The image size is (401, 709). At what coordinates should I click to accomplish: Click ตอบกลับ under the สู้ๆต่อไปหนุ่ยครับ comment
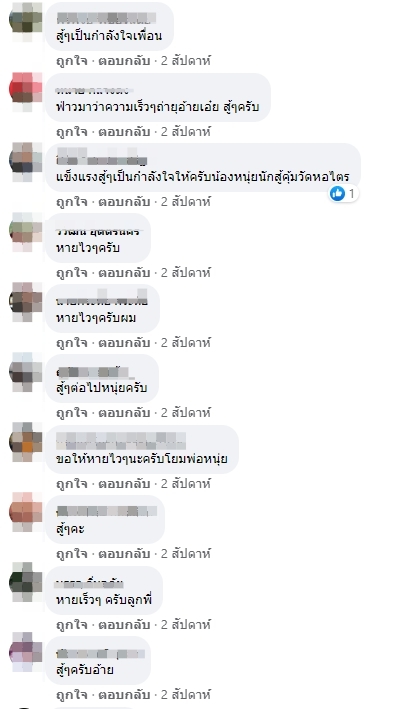coord(124,412)
